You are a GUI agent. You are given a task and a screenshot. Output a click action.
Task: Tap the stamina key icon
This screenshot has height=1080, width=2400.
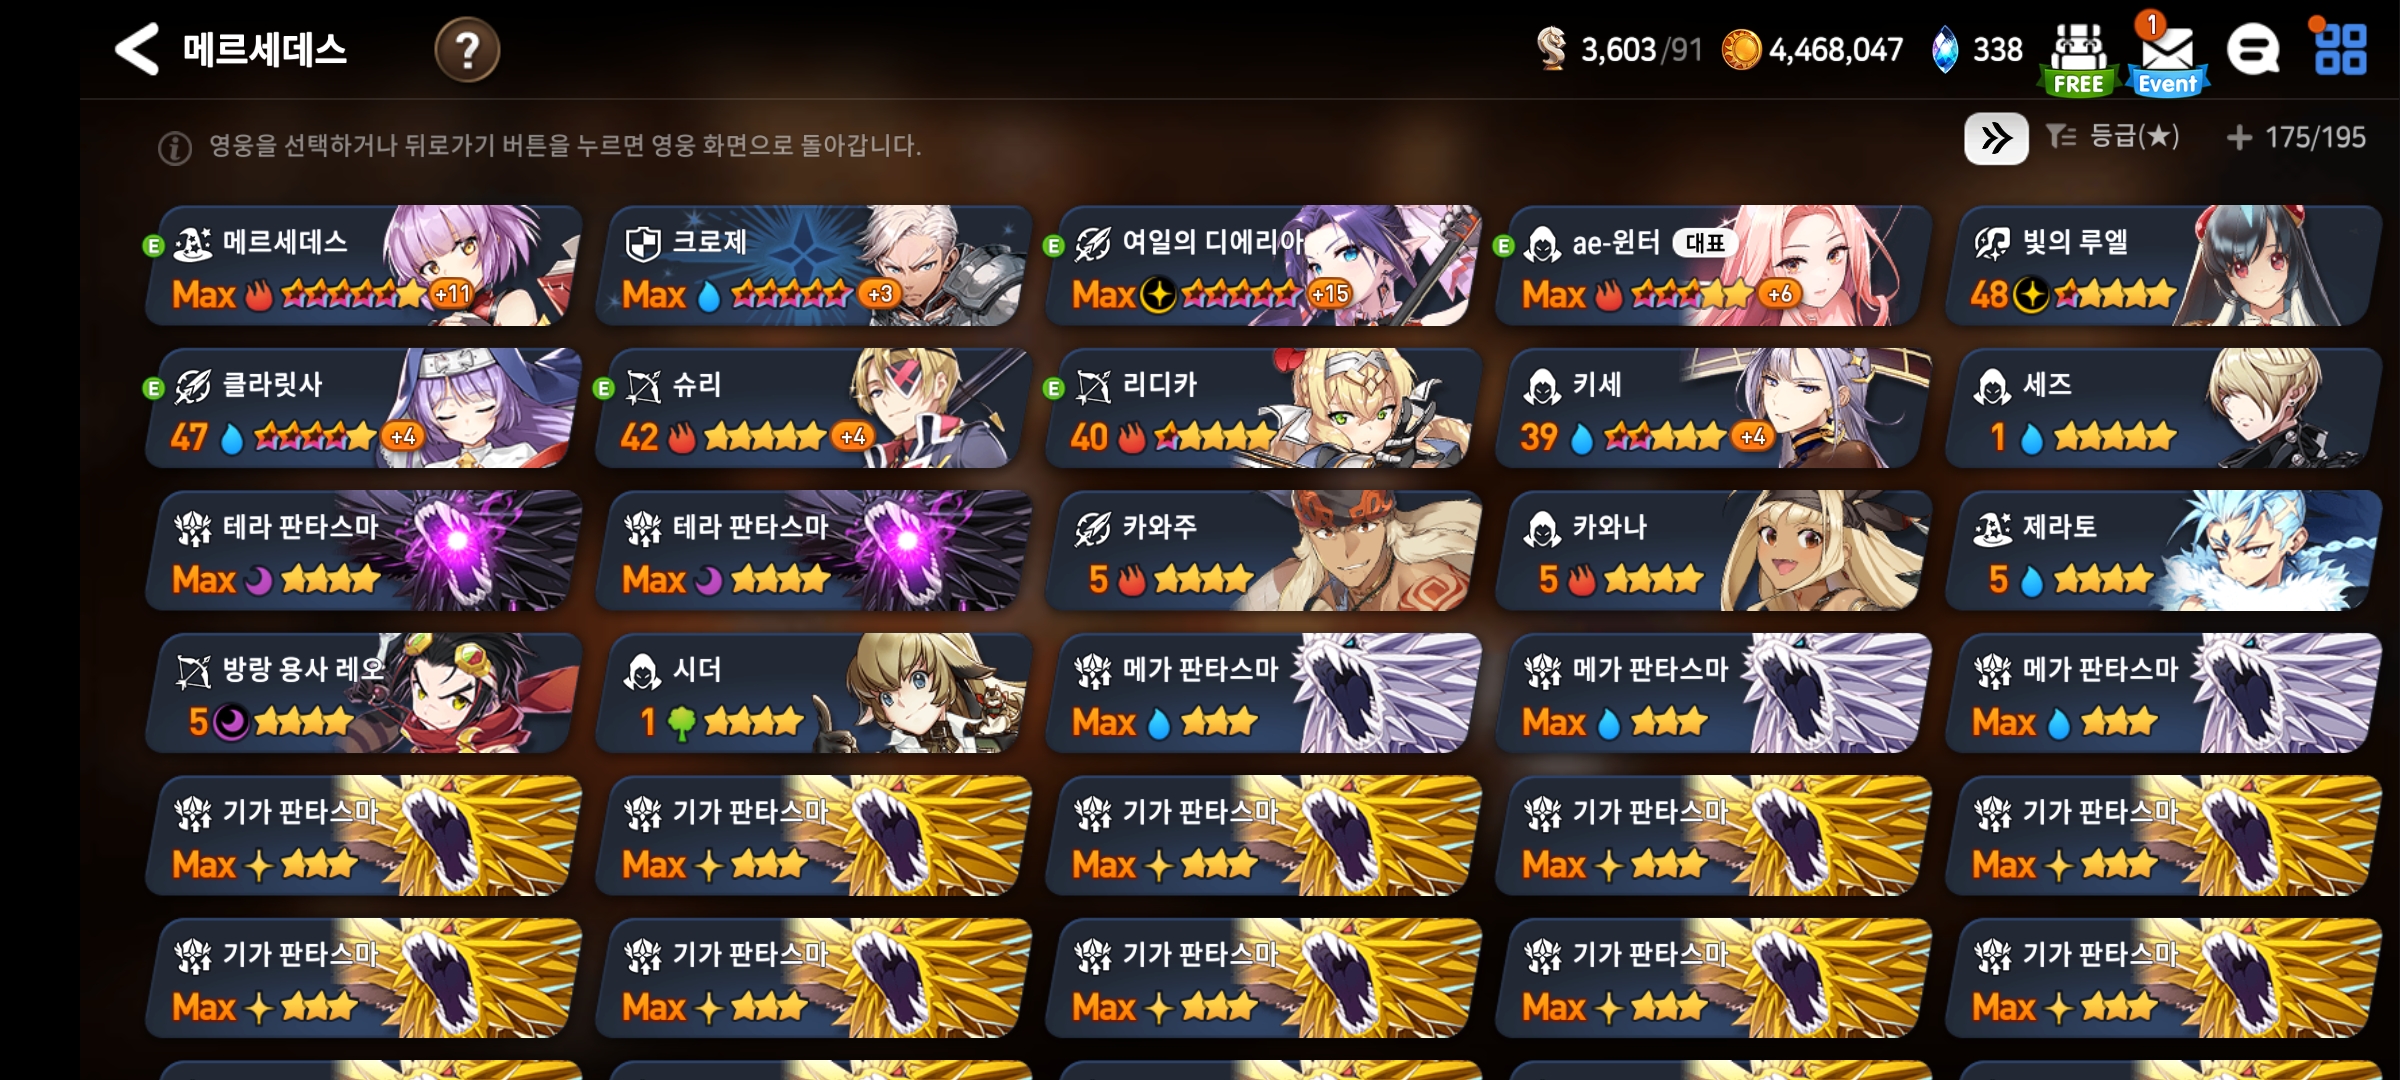(x=1551, y=48)
